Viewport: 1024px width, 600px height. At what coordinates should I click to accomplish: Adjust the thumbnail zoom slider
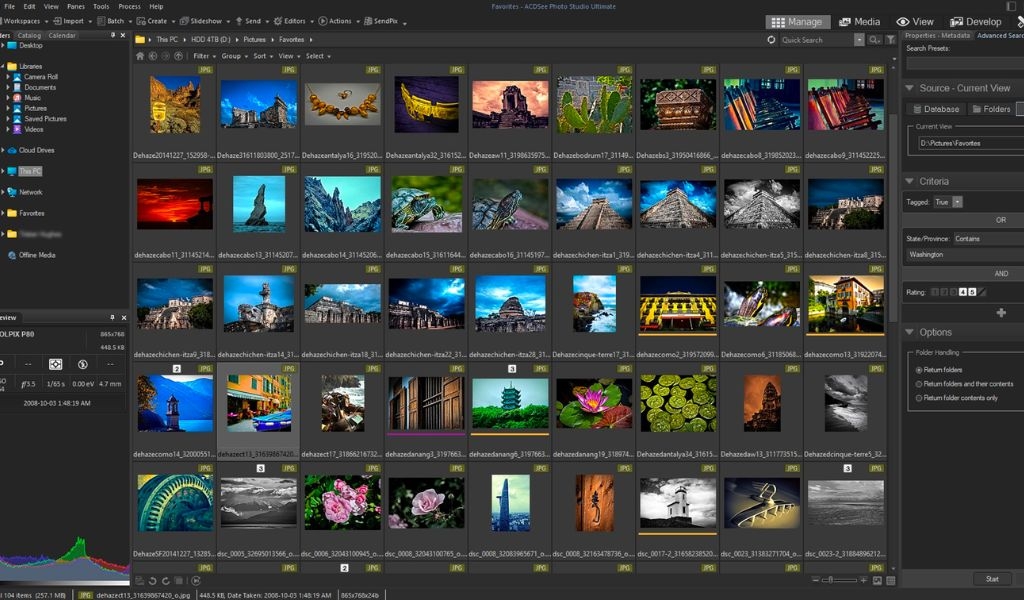(840, 580)
